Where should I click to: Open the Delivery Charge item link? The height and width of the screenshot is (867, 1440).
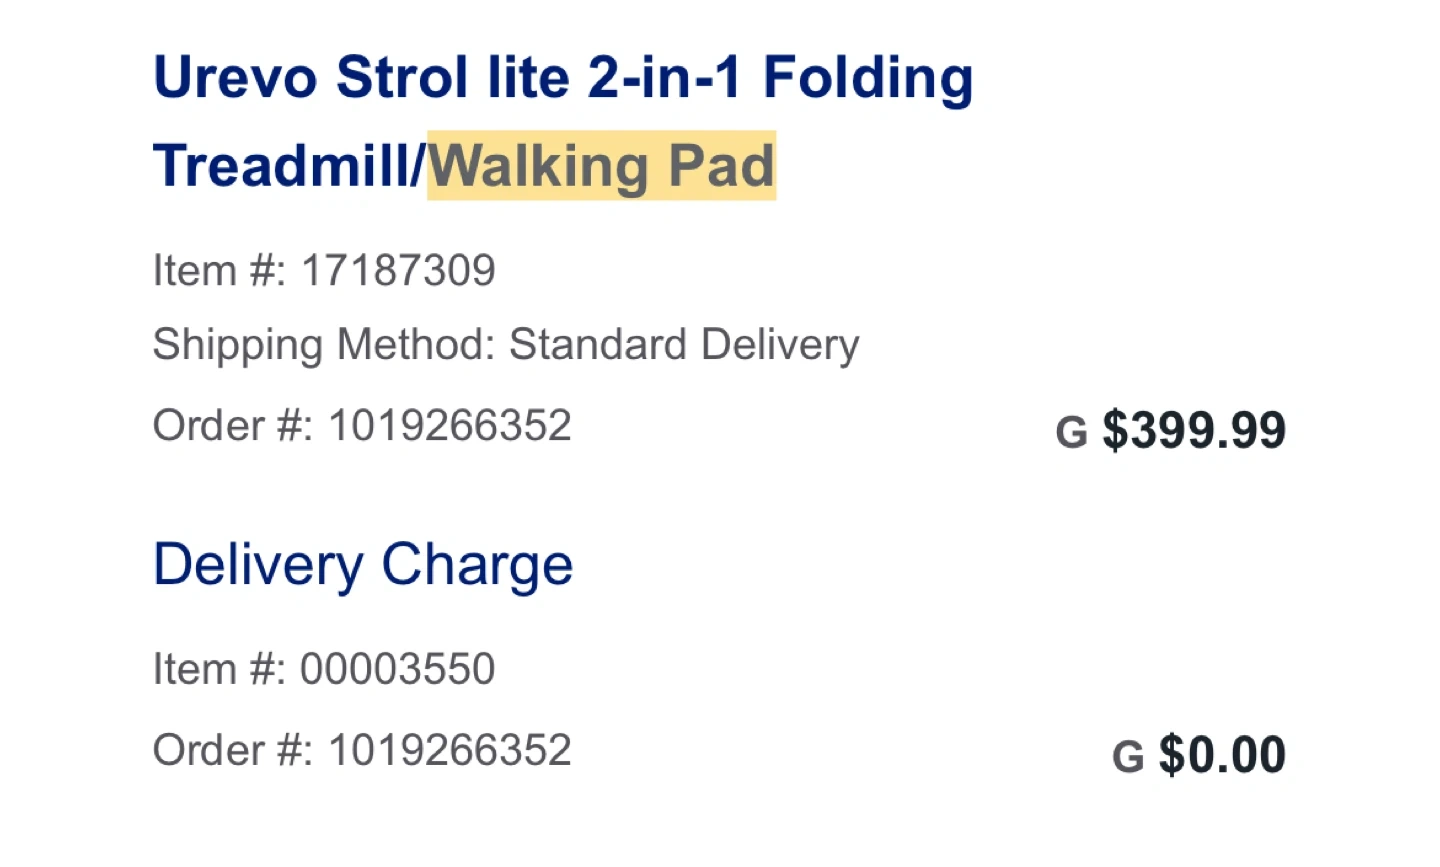363,565
